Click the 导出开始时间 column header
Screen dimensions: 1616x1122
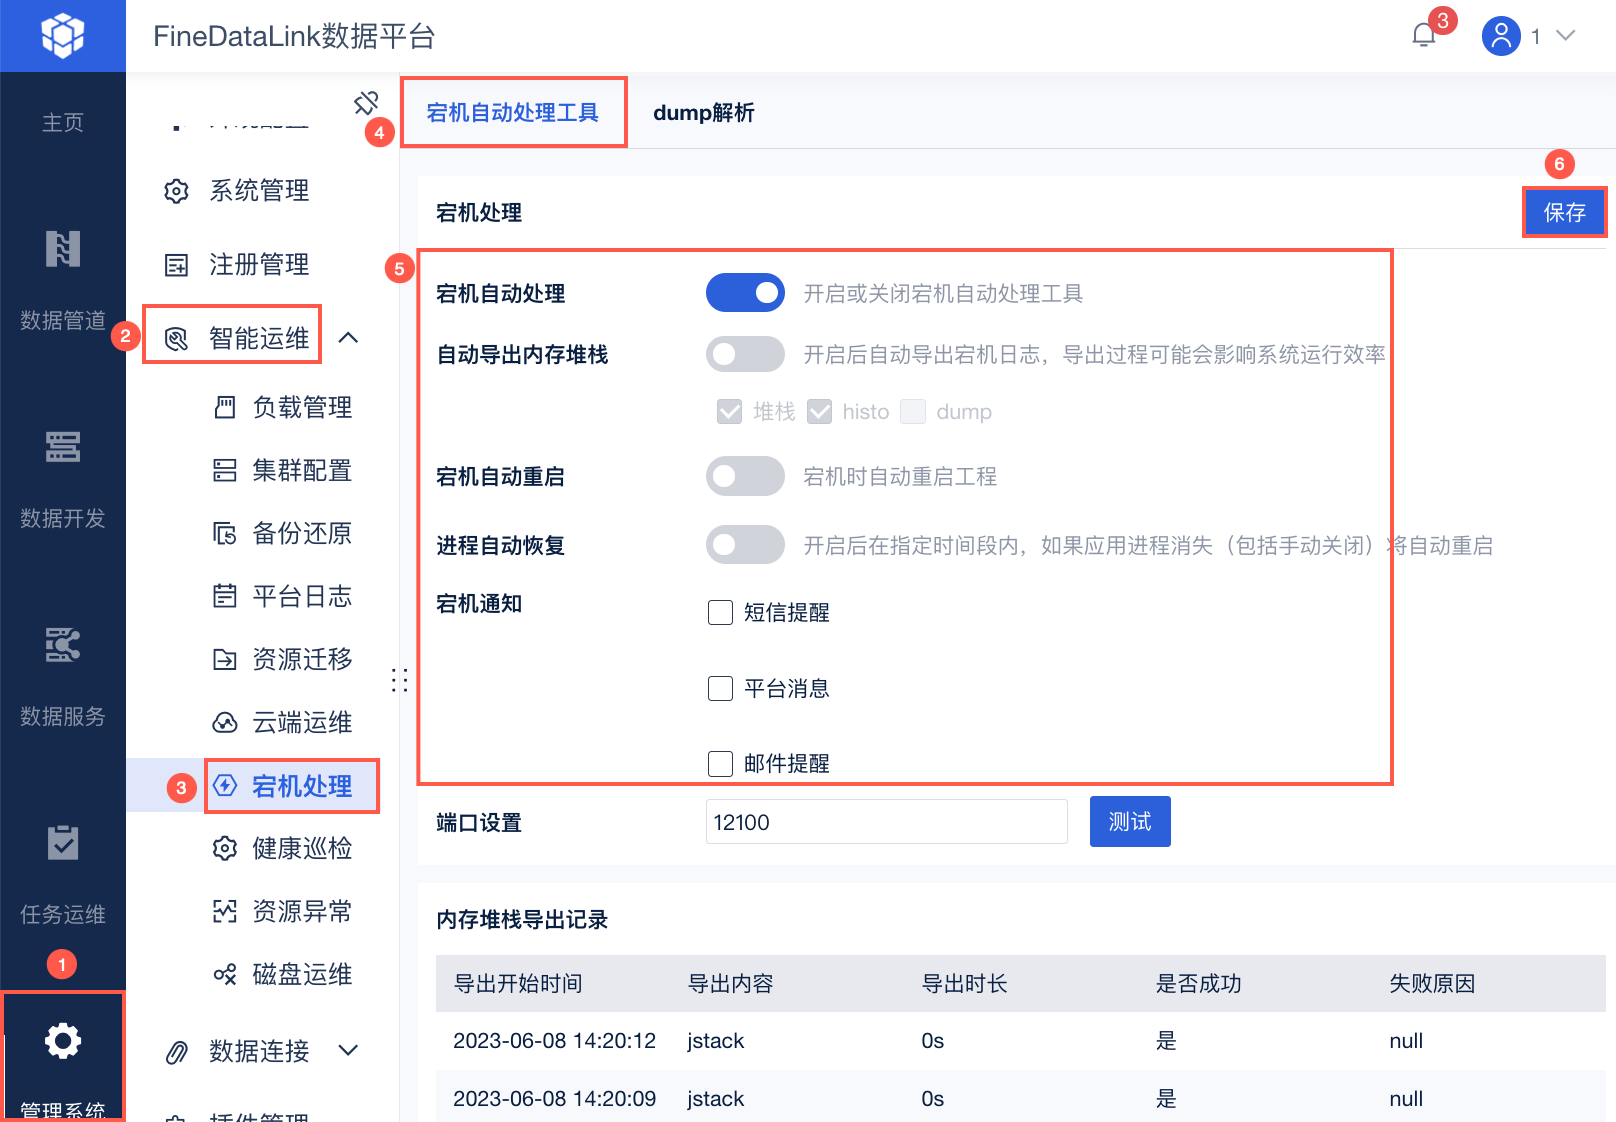[518, 984]
